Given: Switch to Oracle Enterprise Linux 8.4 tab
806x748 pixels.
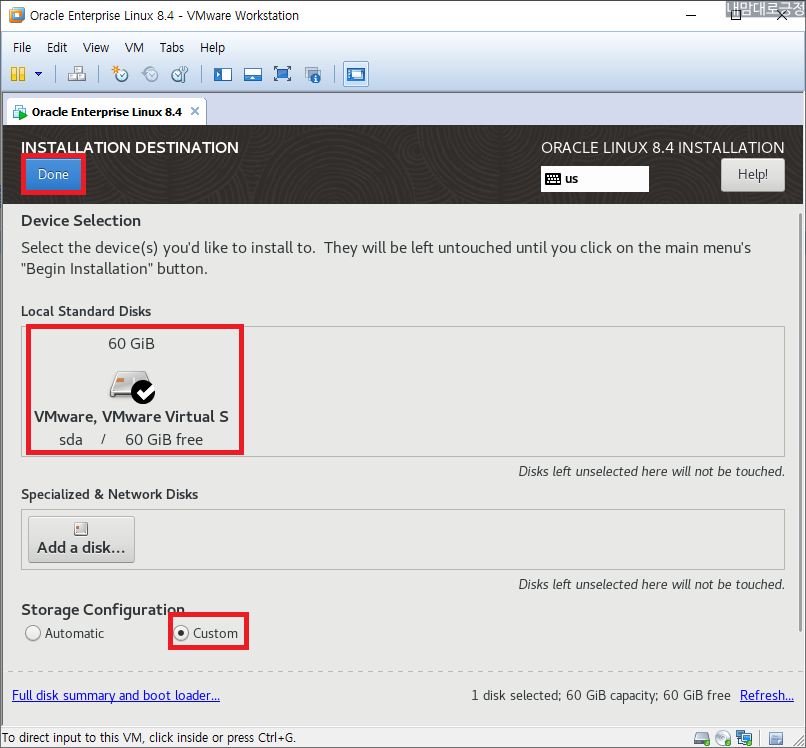Looking at the screenshot, I should [106, 112].
